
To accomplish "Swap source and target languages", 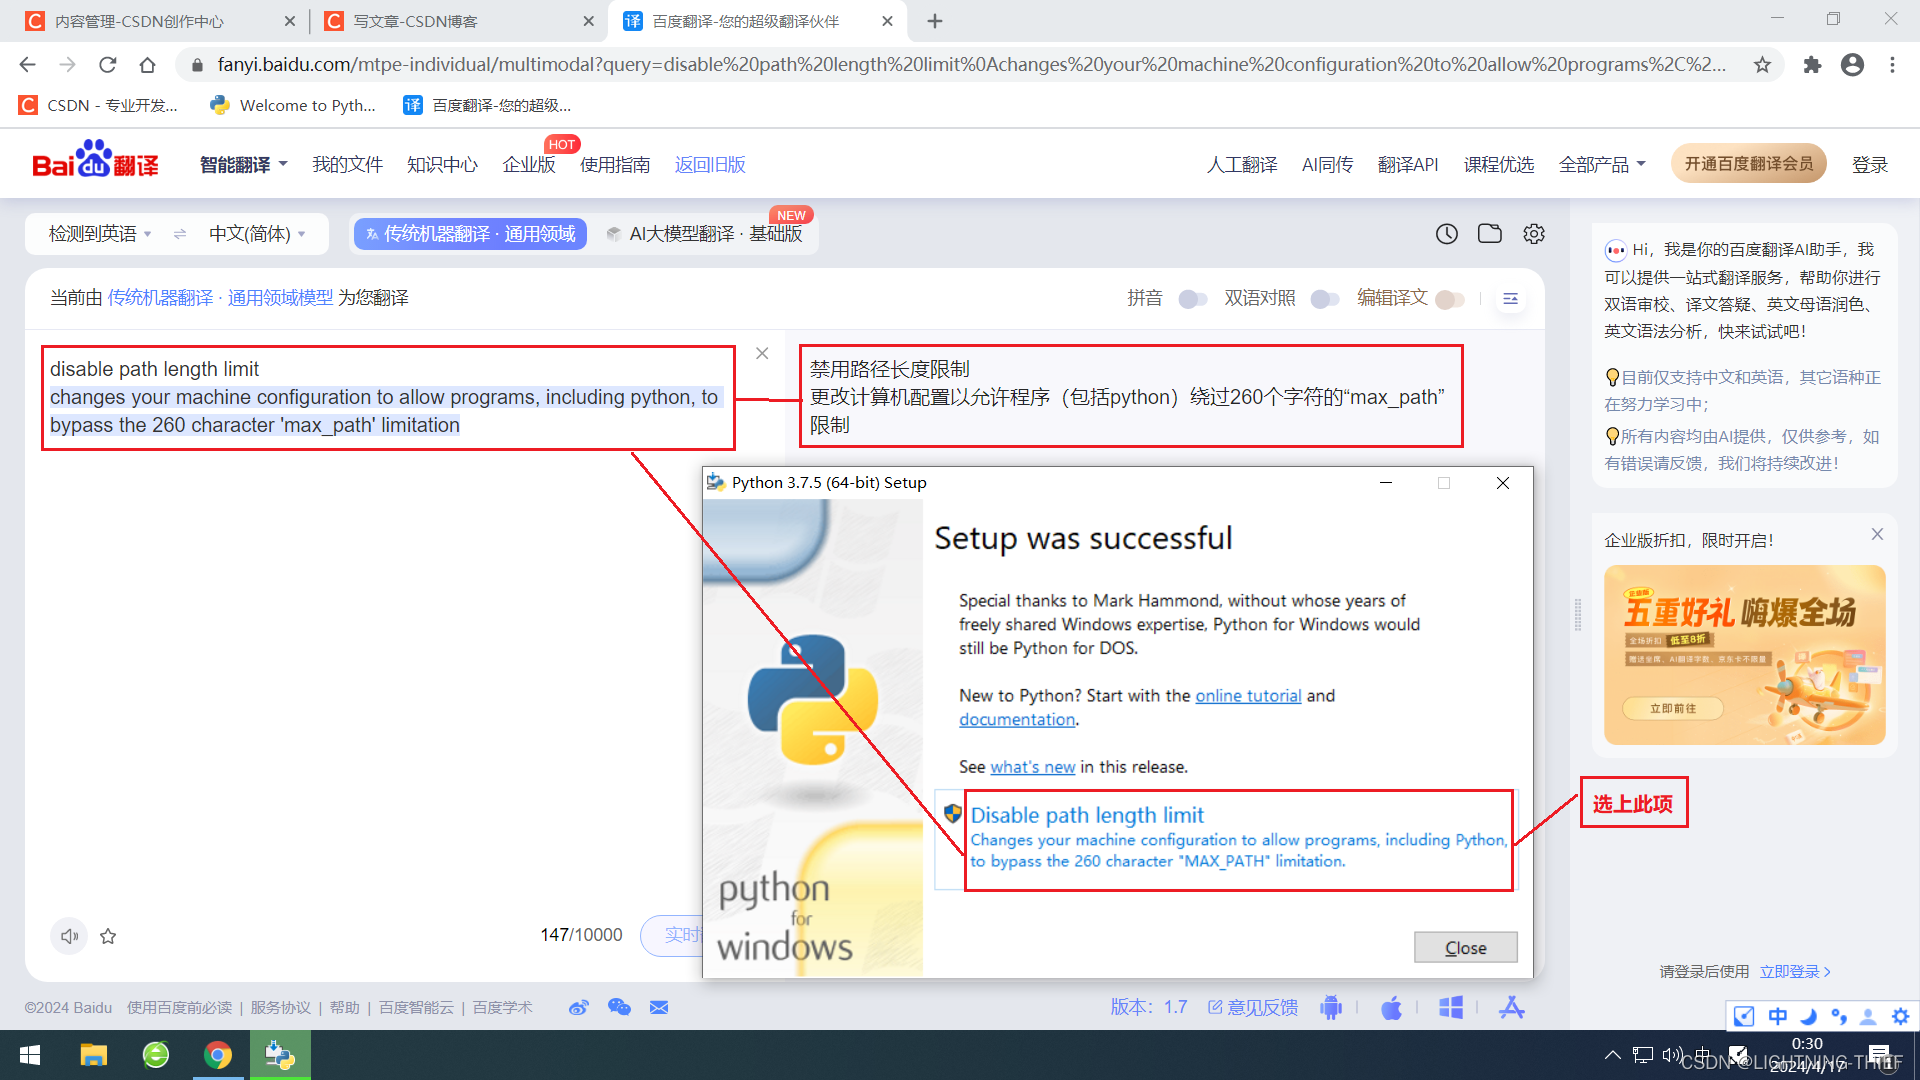I will (x=180, y=234).
